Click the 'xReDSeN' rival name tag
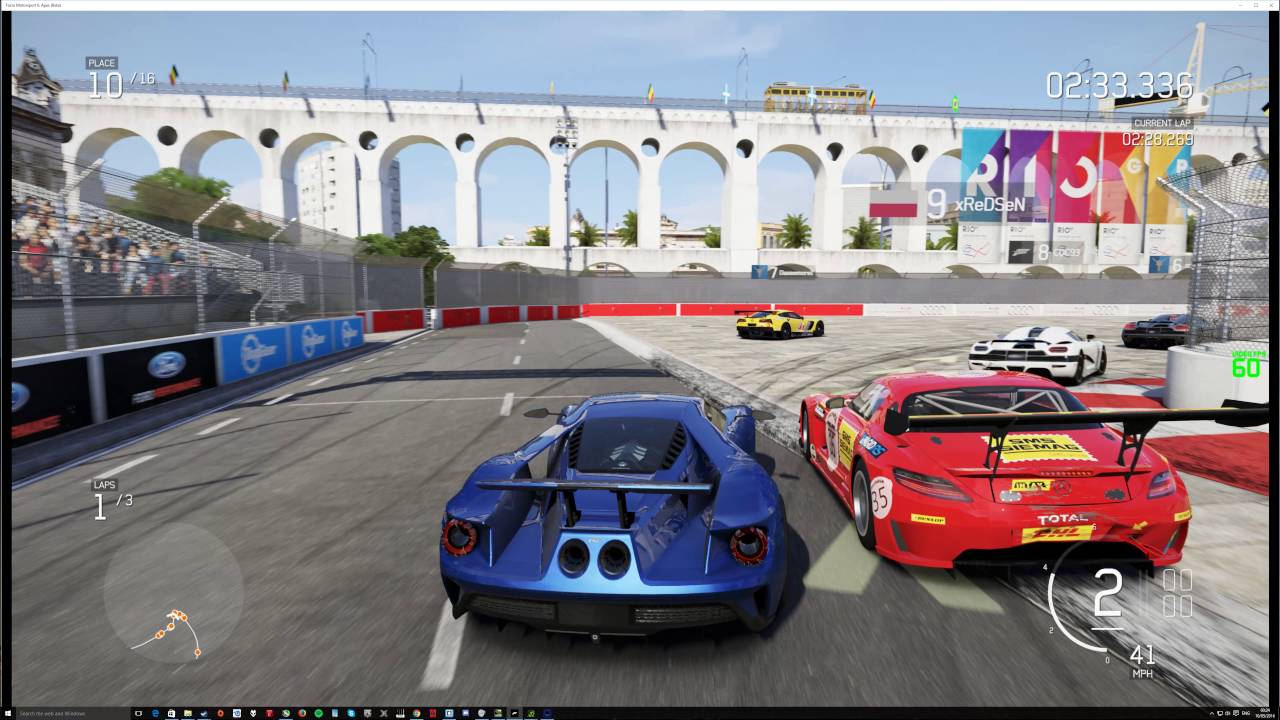1280x720 pixels. (989, 204)
